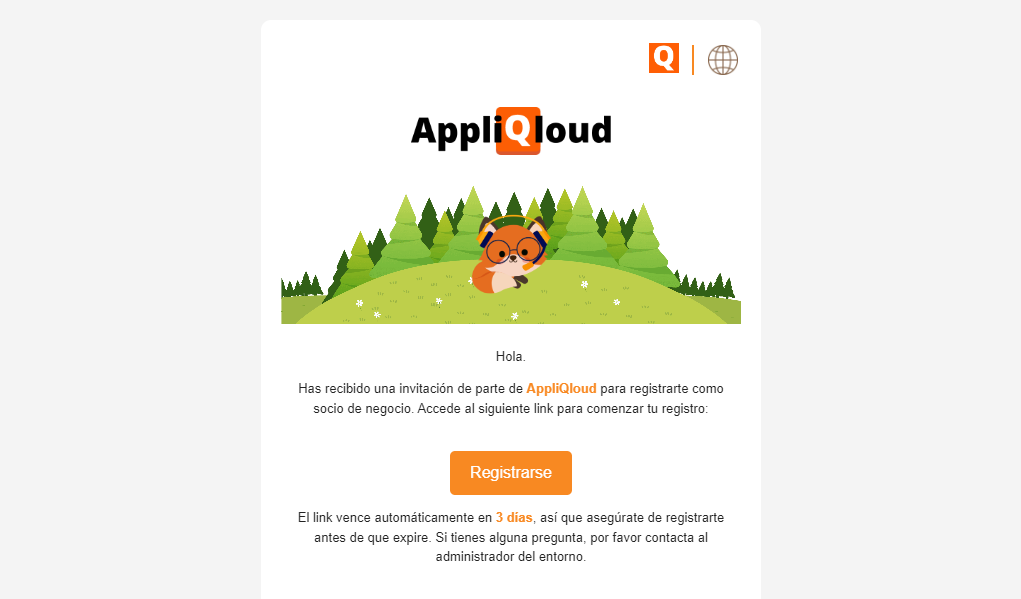The height and width of the screenshot is (599, 1021).
Task: Click the "El link vence automáticamente" text
Action: click(x=395, y=518)
